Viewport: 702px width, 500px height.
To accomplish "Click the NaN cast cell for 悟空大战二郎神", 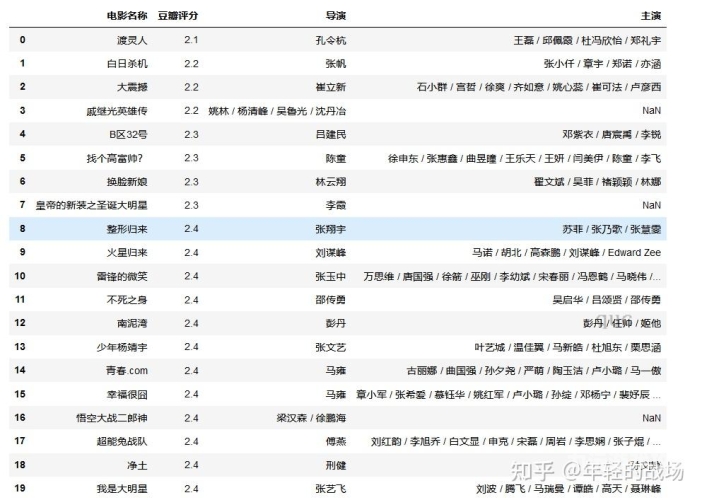I will pyautogui.click(x=651, y=418).
